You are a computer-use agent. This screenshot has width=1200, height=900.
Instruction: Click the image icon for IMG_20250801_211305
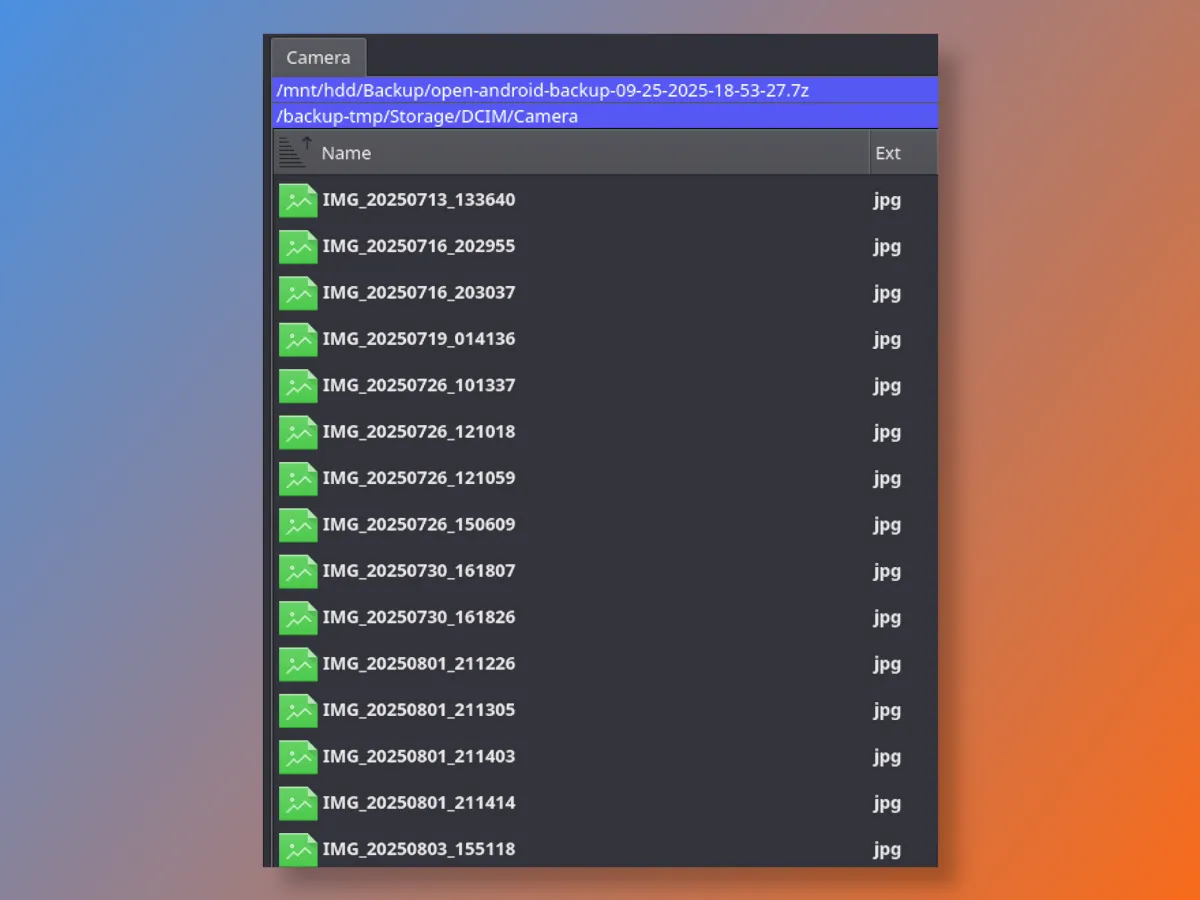tap(297, 710)
